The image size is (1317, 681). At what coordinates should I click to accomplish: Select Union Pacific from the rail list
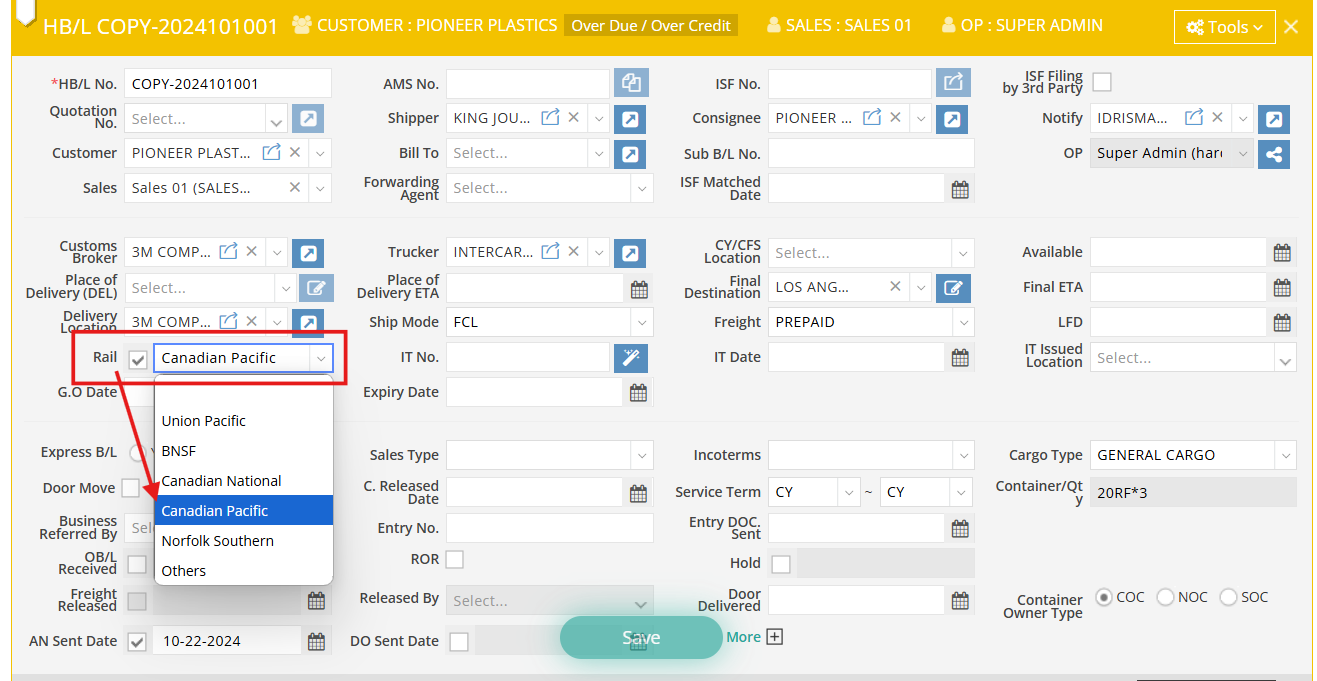(x=203, y=421)
